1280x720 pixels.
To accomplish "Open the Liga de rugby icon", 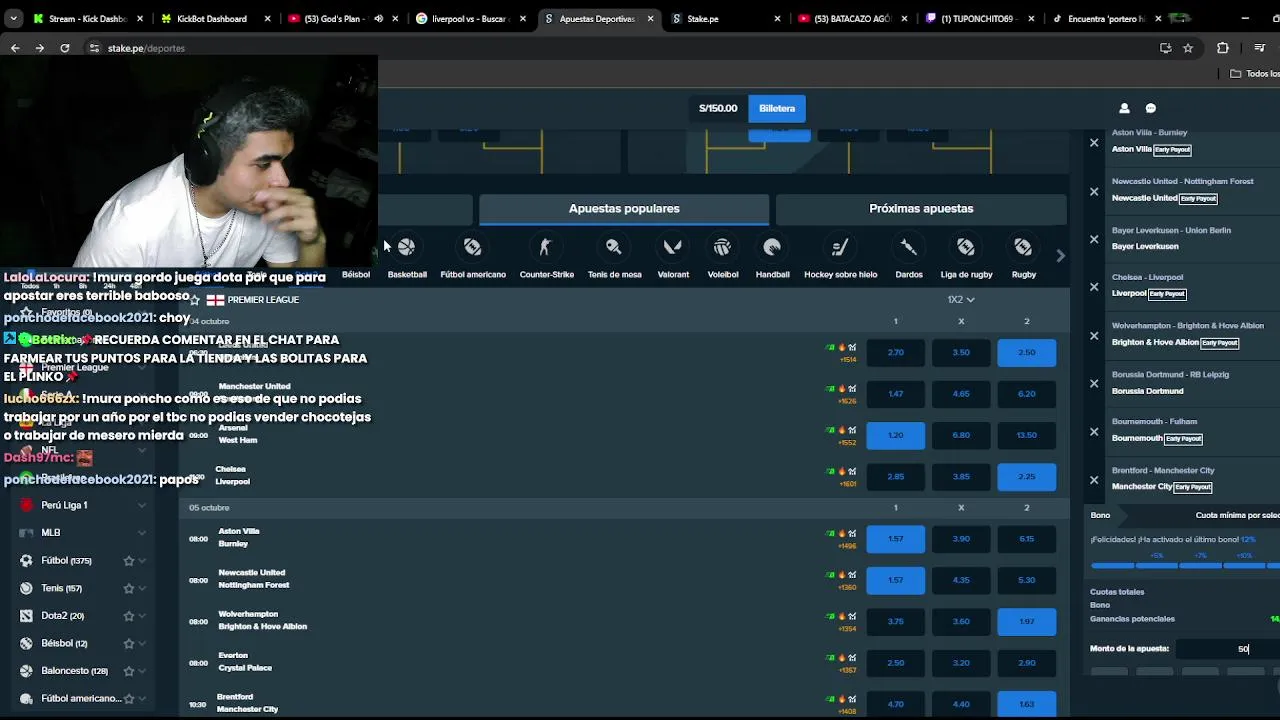I will [x=966, y=247].
